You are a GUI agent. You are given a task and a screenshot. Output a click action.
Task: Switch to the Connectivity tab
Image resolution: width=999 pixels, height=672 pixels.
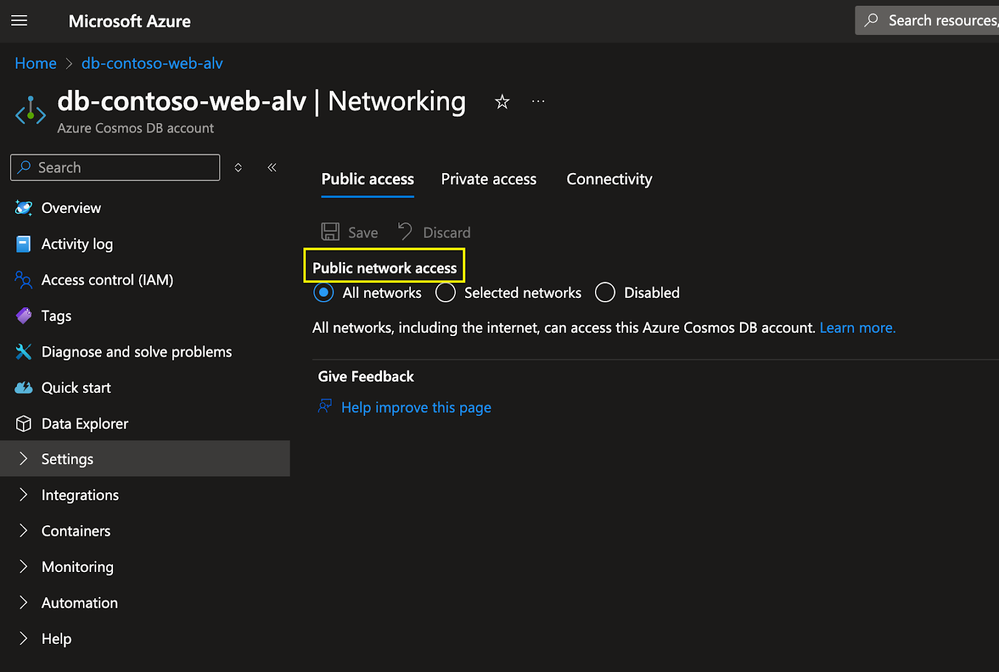609,179
